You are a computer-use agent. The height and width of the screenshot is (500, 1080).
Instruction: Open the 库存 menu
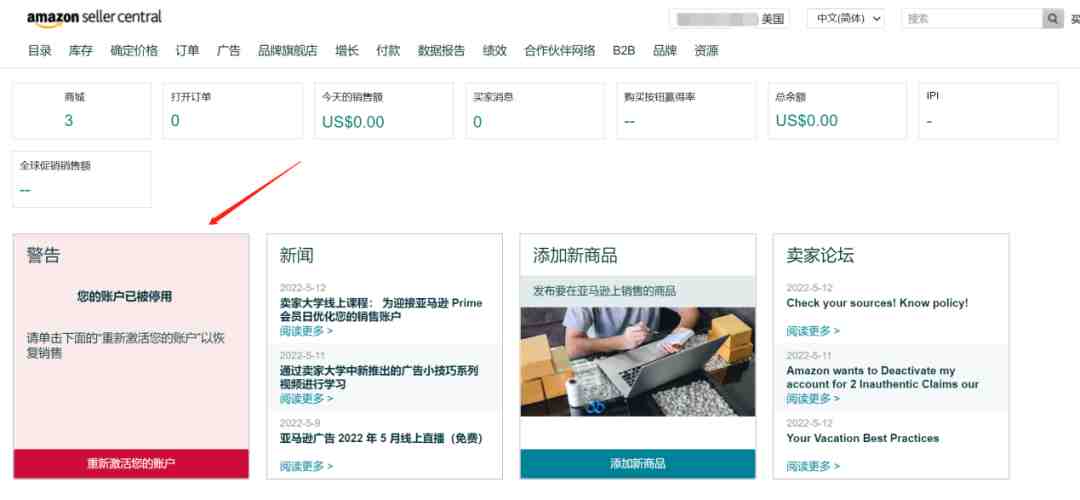tap(81, 50)
